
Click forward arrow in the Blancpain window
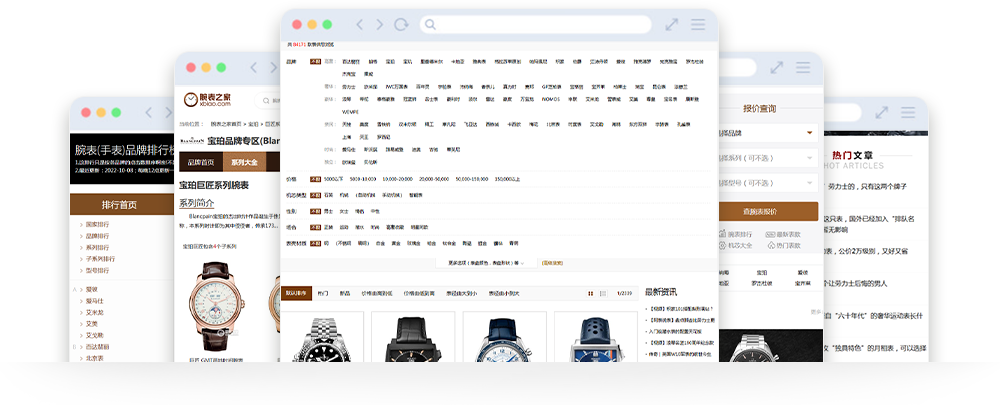click(273, 67)
